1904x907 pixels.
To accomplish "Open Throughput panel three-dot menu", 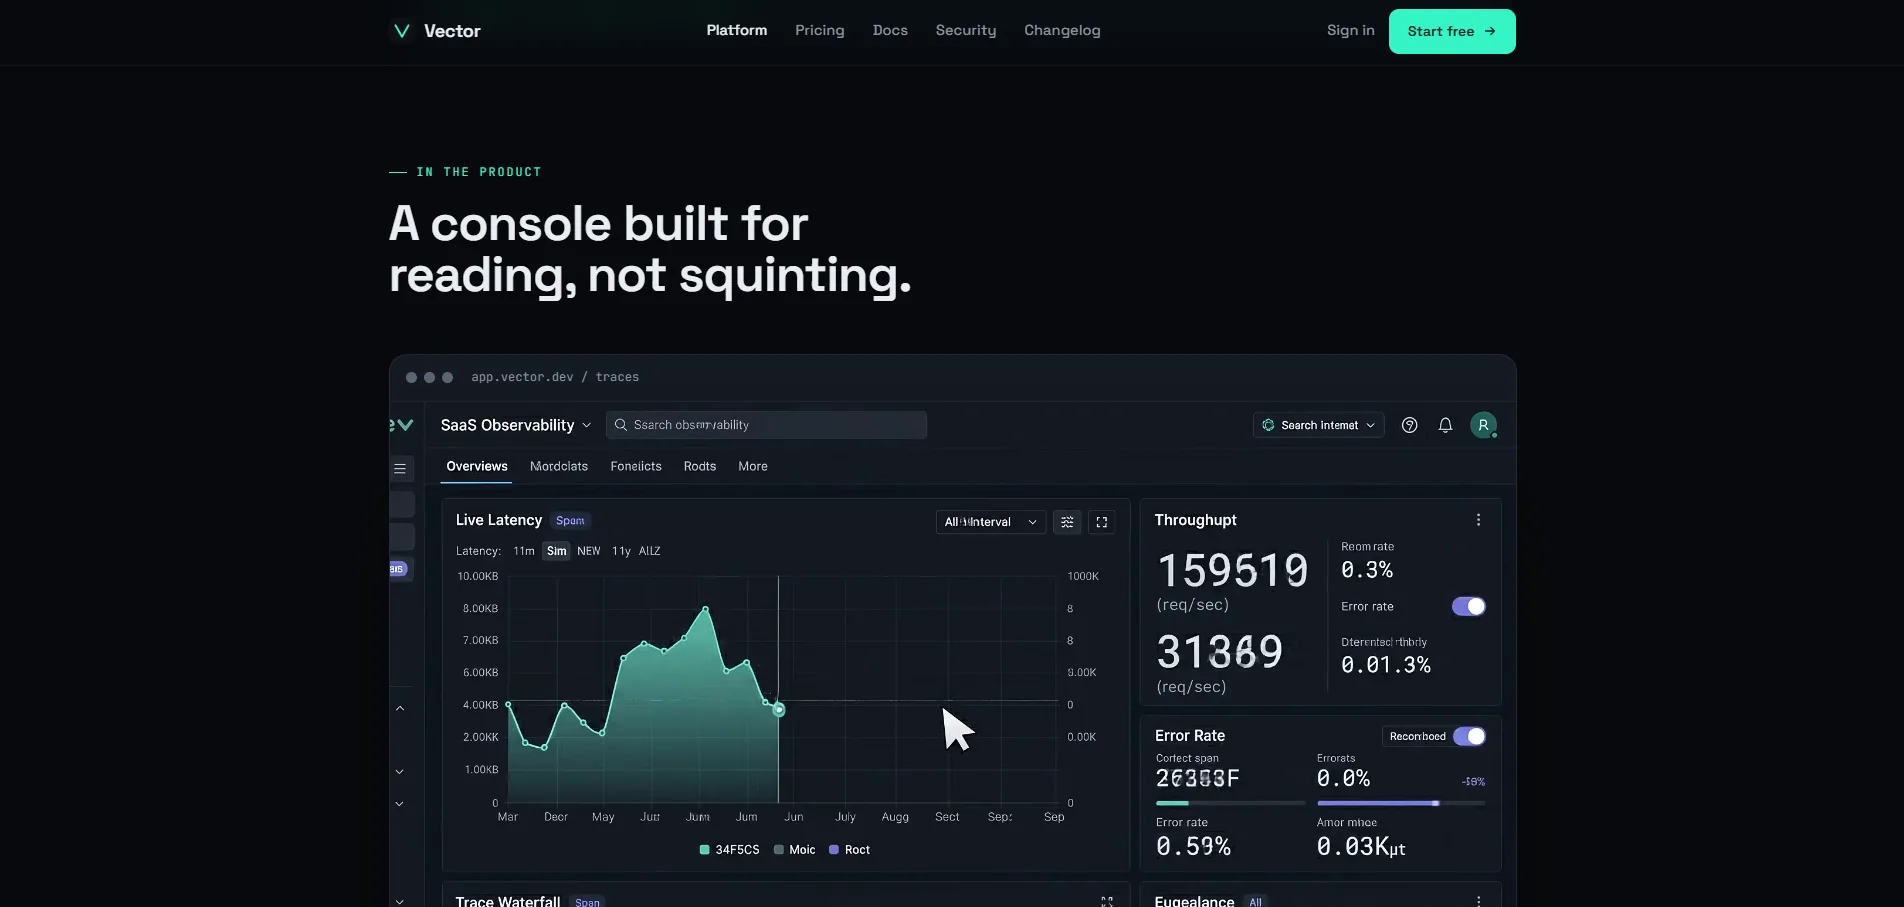I will 1478,520.
